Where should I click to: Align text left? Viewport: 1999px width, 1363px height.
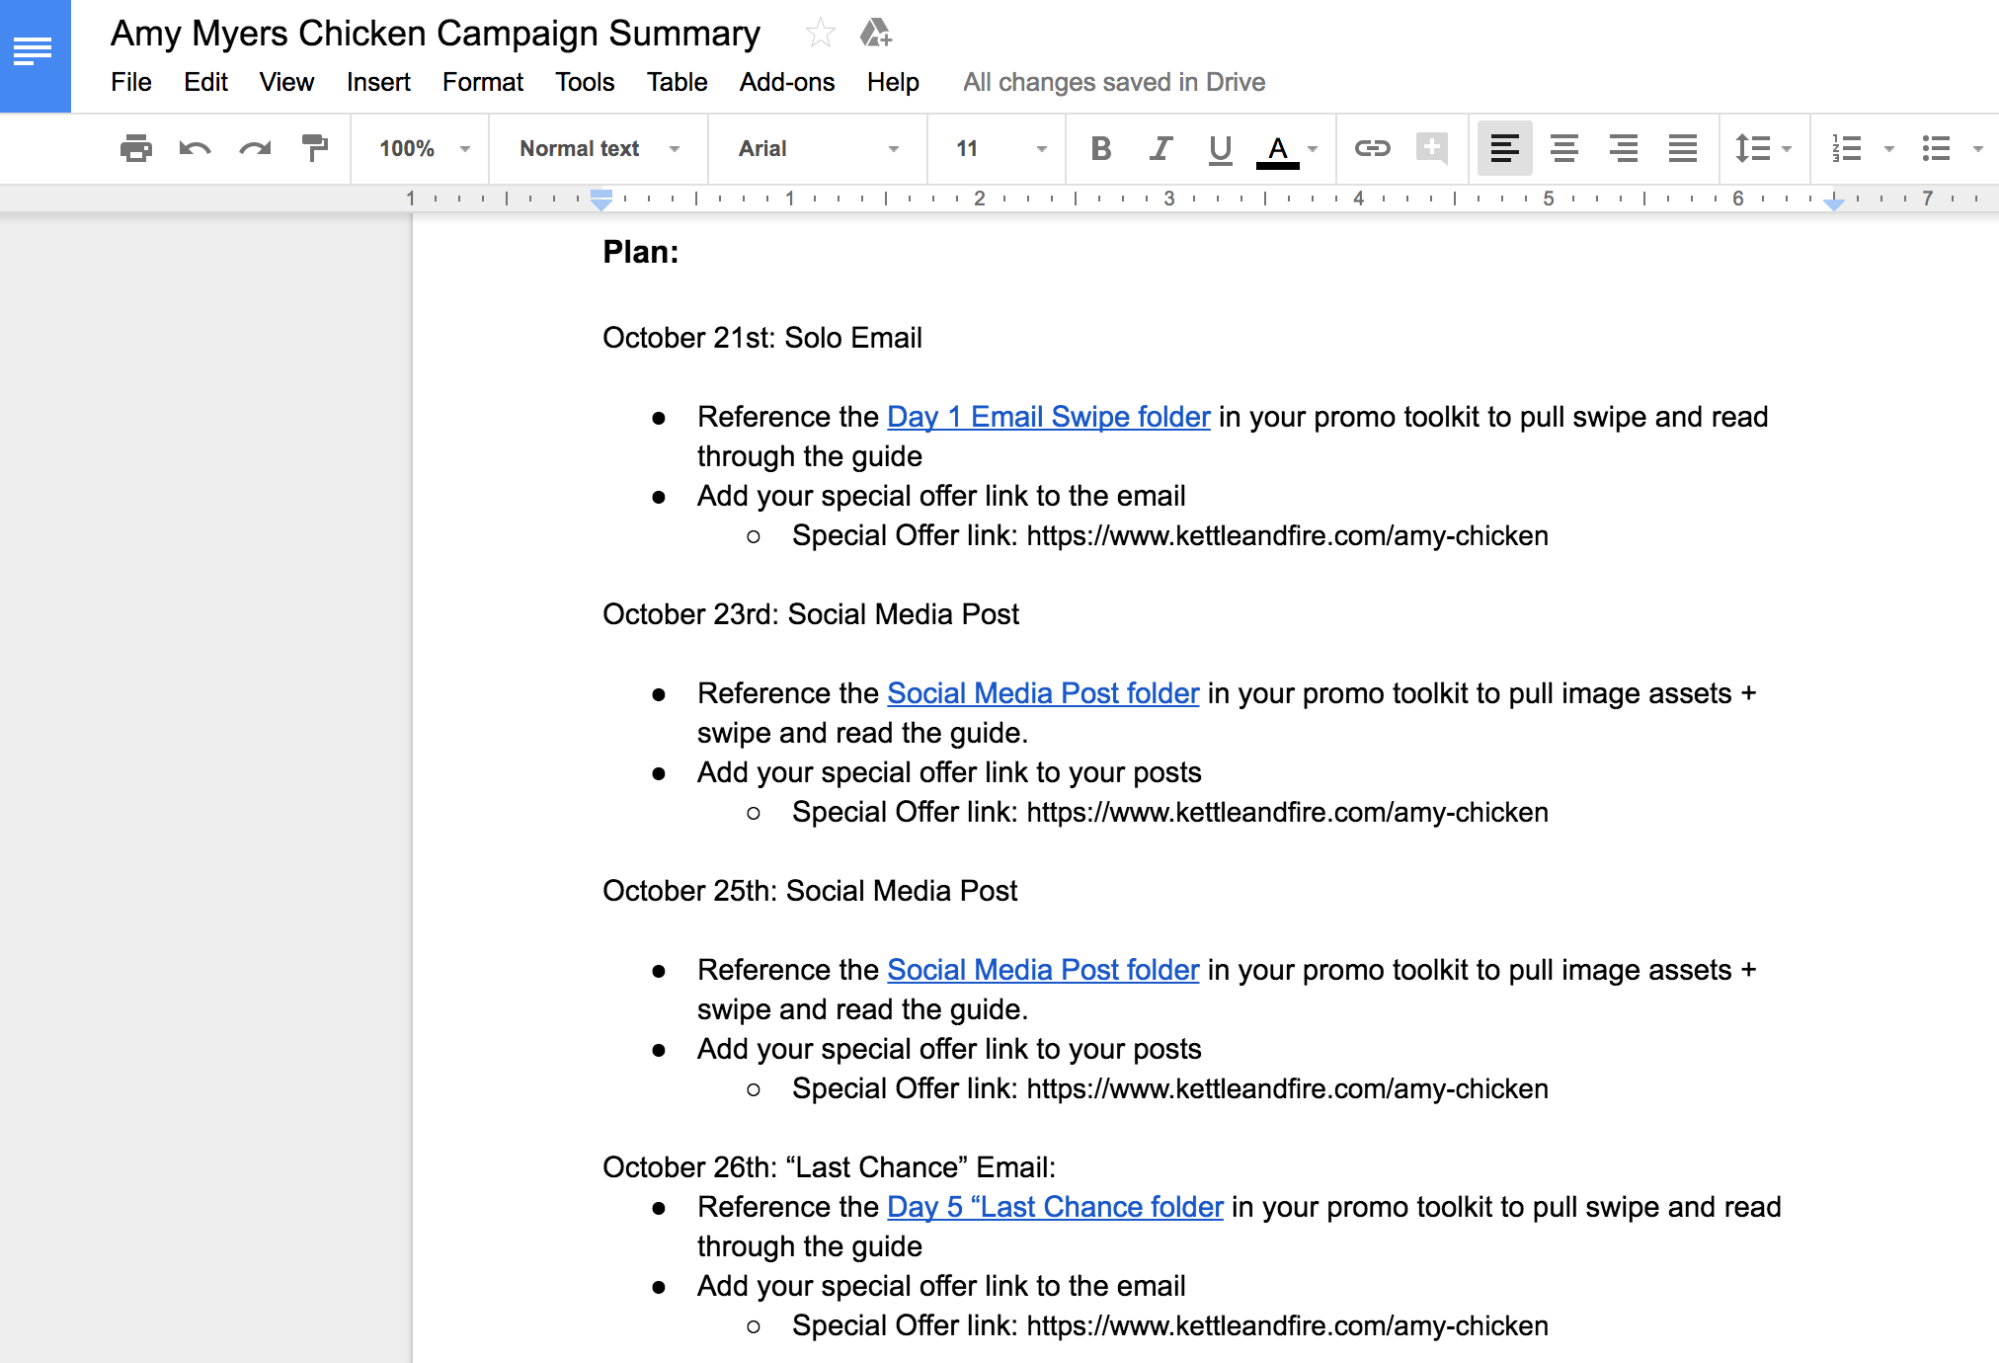[1504, 148]
